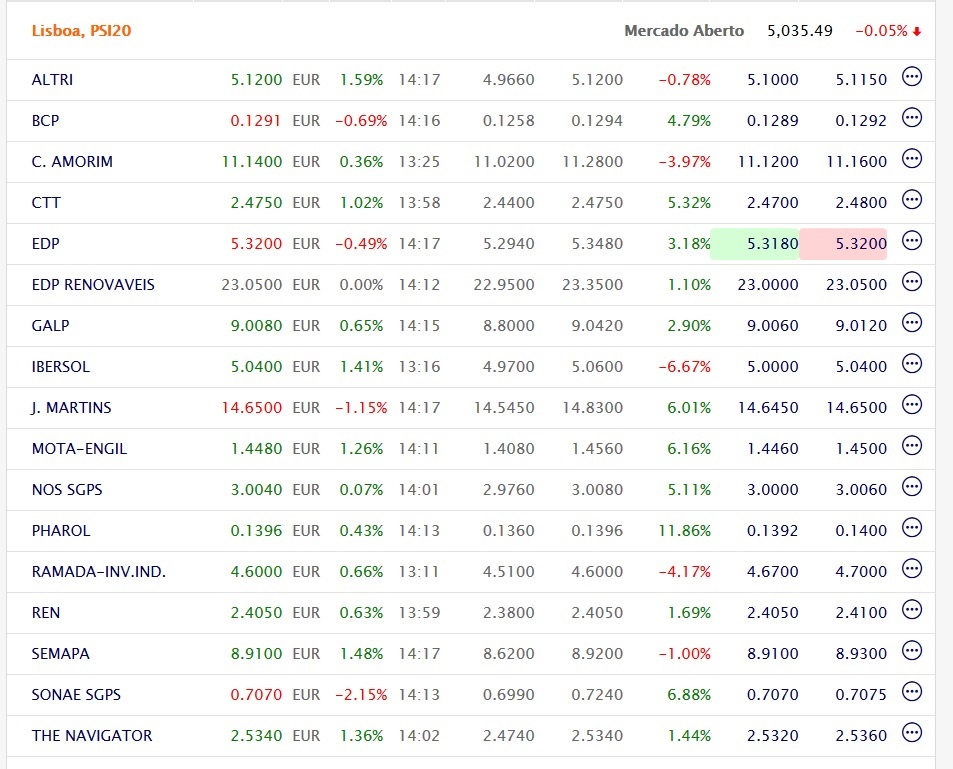Click the red arrow next to -0.05%

(917, 32)
